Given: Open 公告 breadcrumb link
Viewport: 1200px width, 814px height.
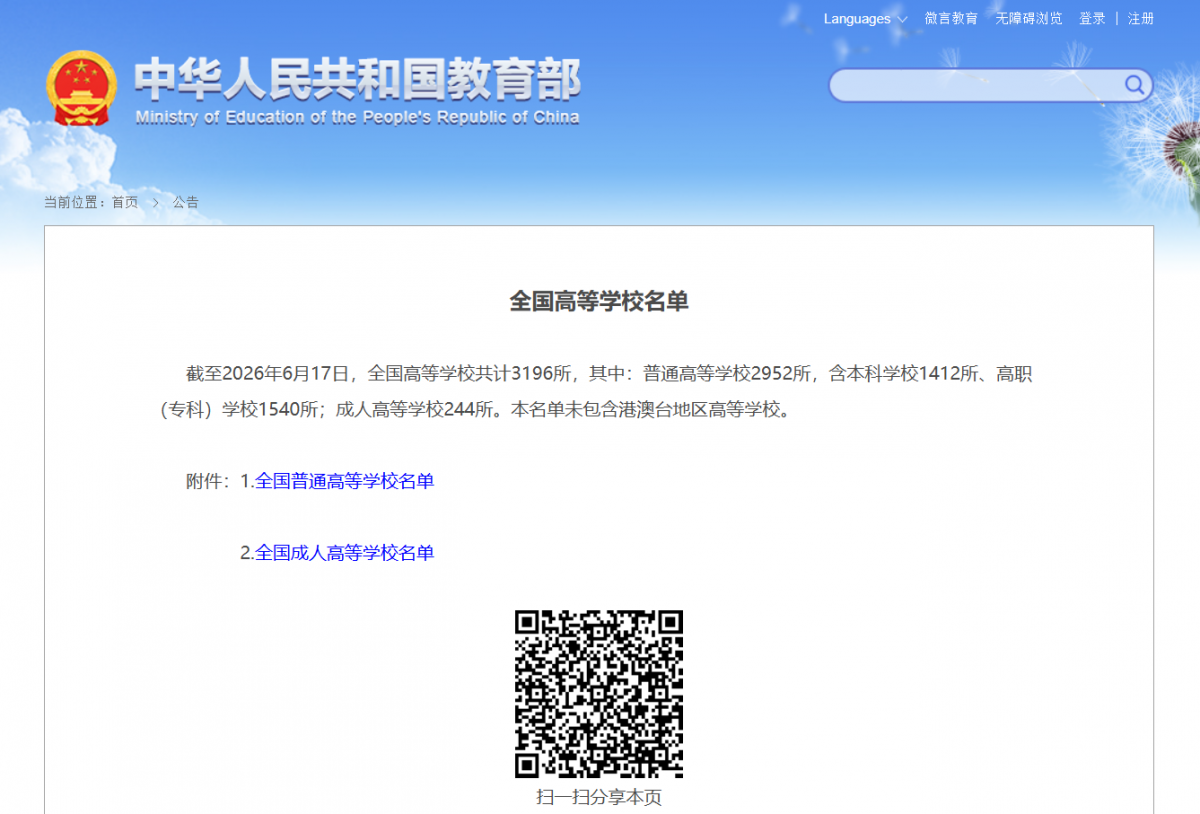Looking at the screenshot, I should [185, 202].
